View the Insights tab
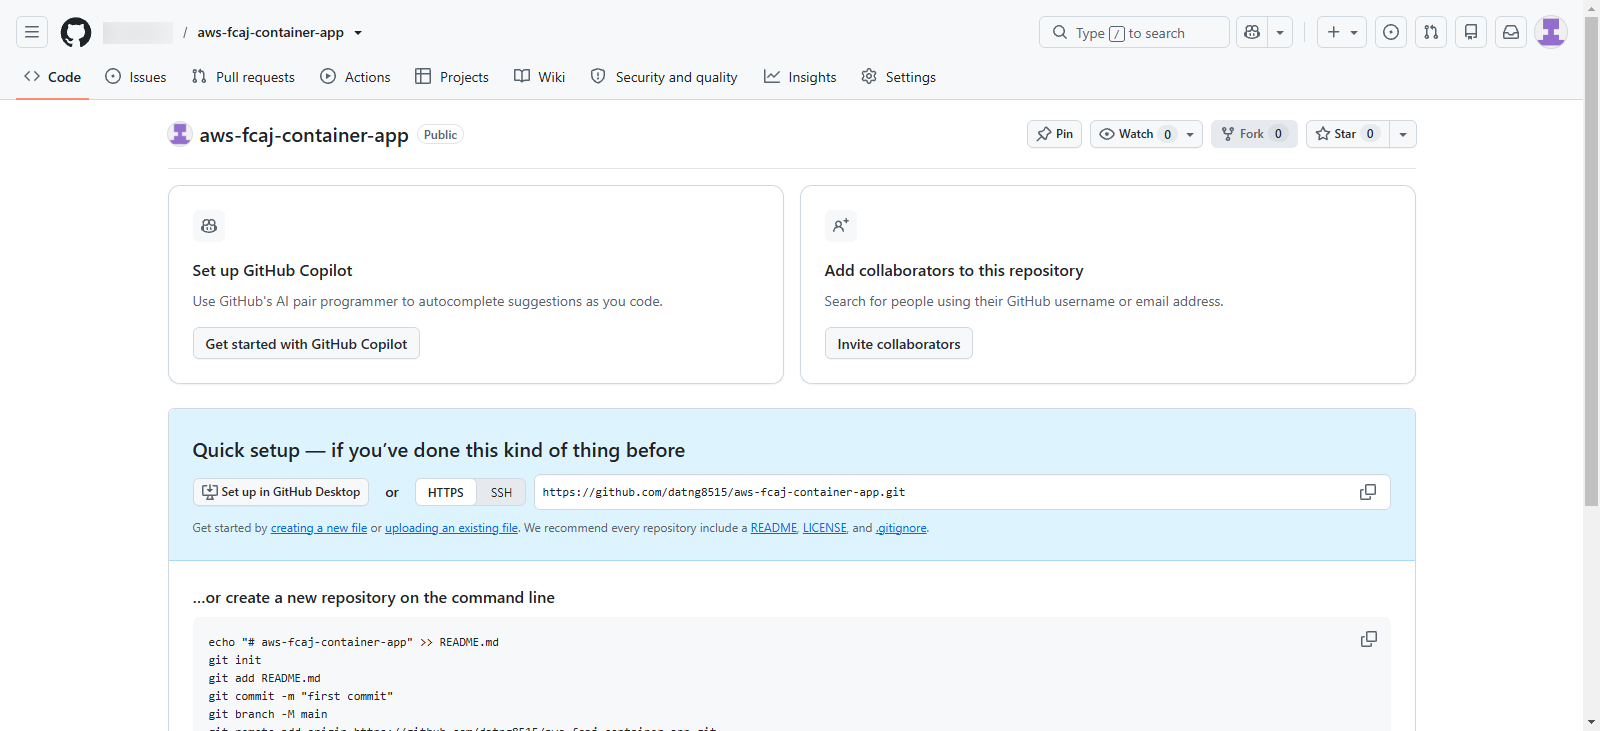Image resolution: width=1600 pixels, height=731 pixels. 800,77
